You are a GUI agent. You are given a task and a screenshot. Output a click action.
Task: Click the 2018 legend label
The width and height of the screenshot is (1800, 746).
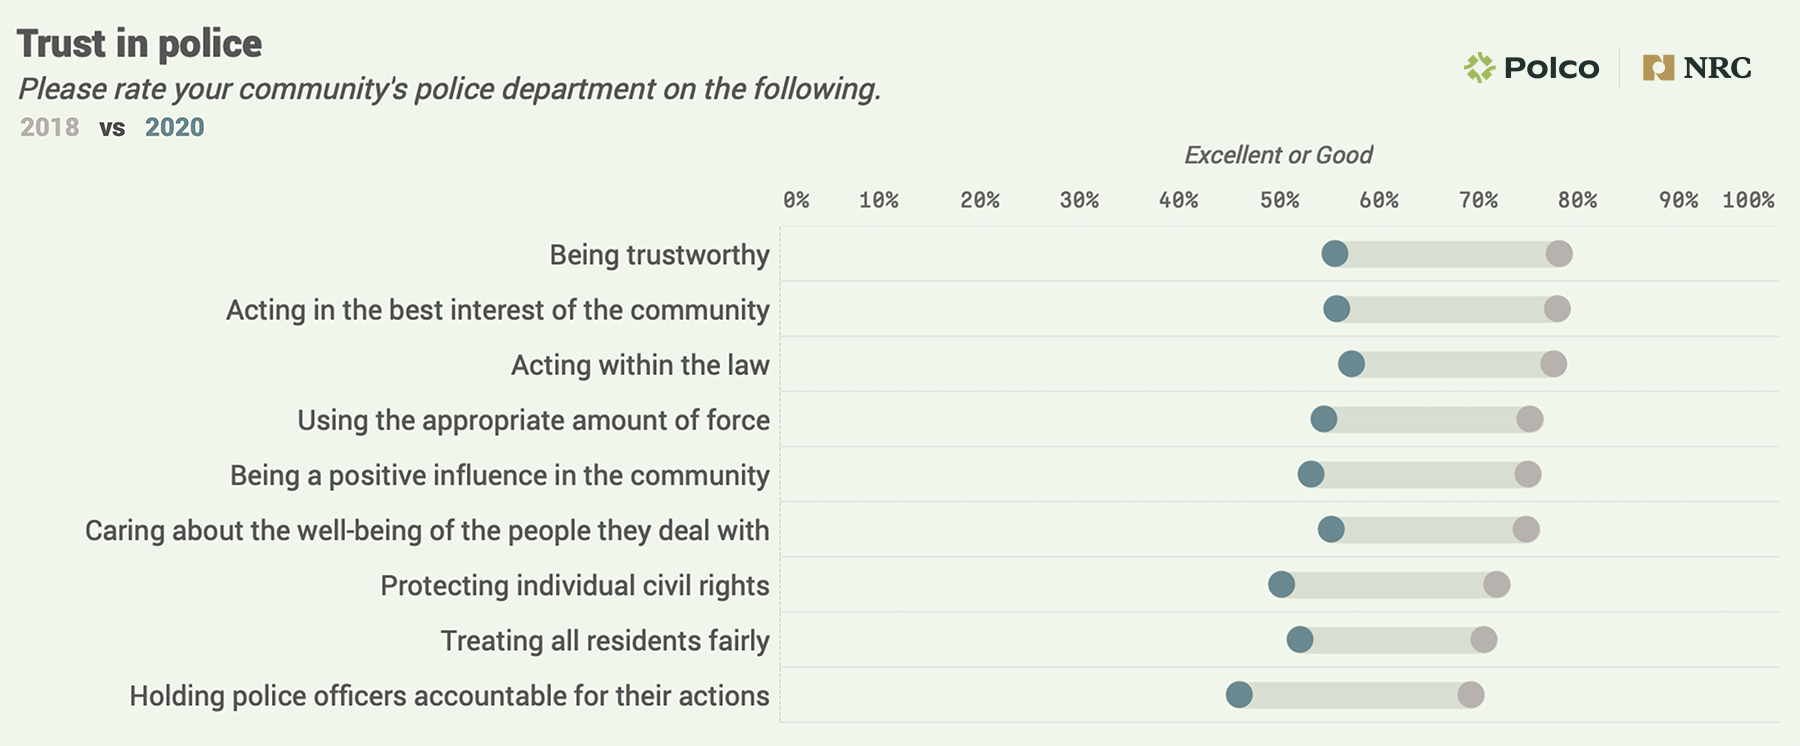(x=50, y=128)
